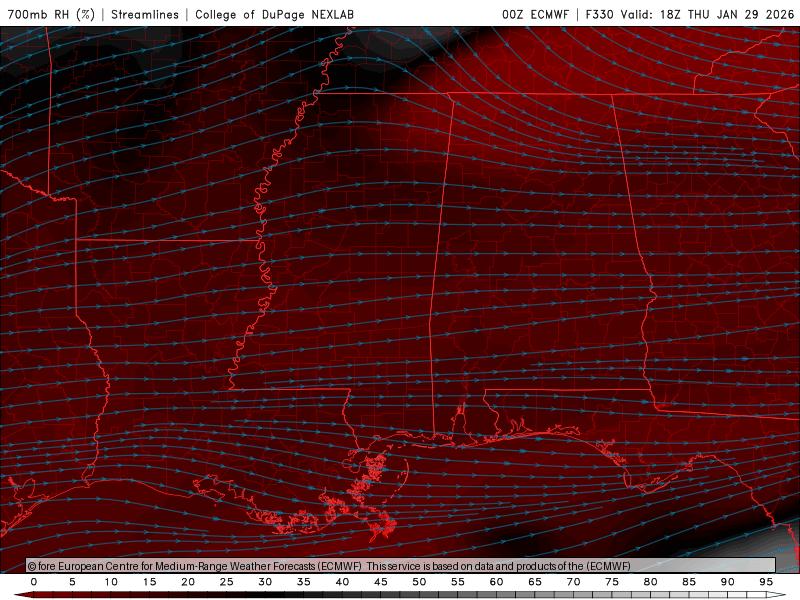
Task: Select the "F330" forecast hour label
Action: tap(599, 14)
